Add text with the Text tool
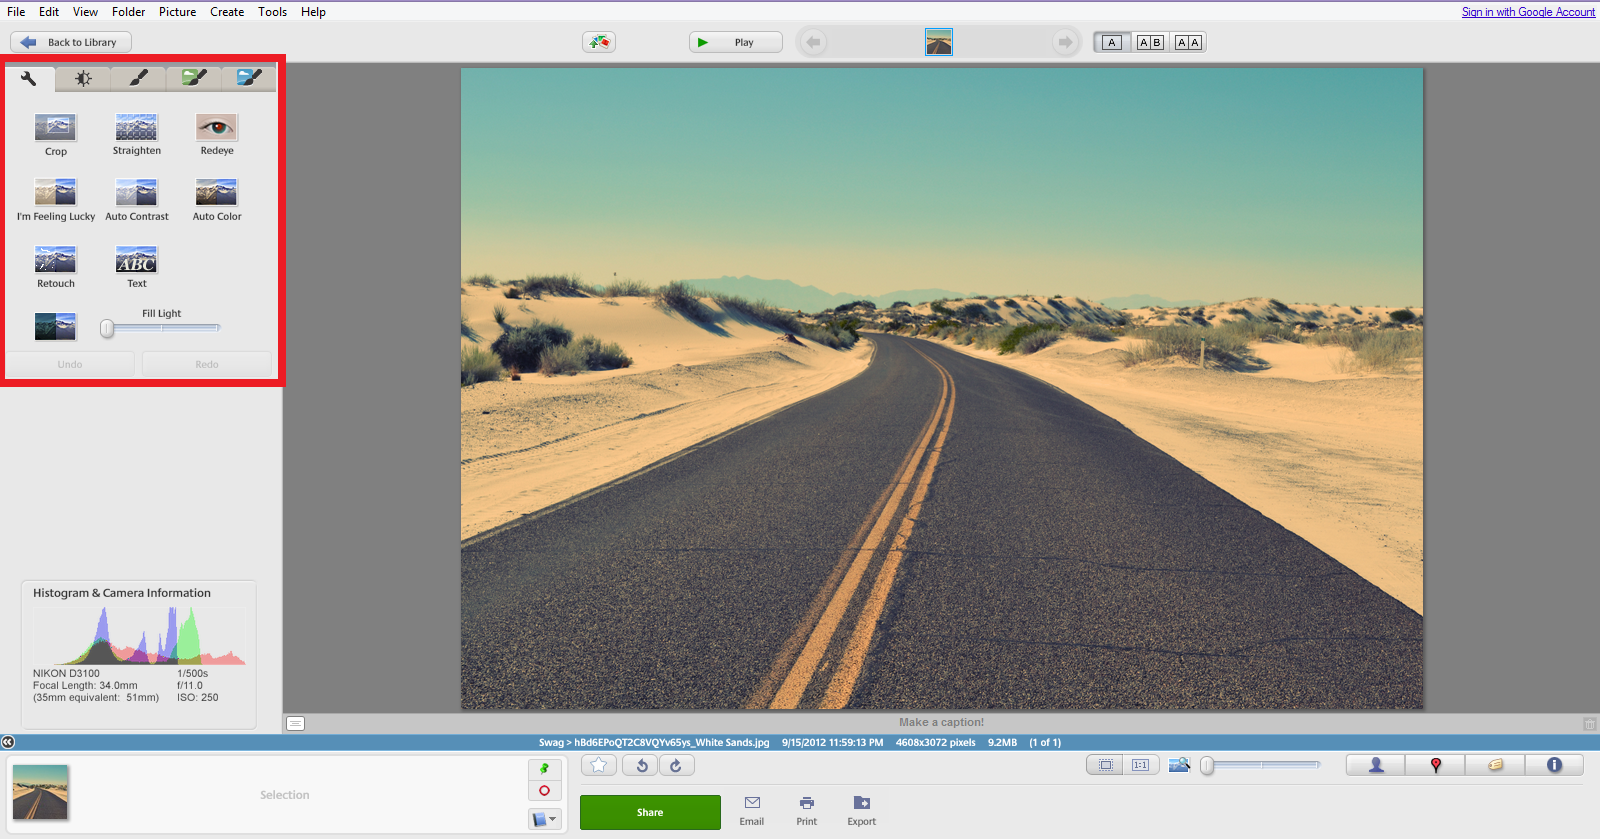This screenshot has width=1600, height=839. tap(136, 260)
